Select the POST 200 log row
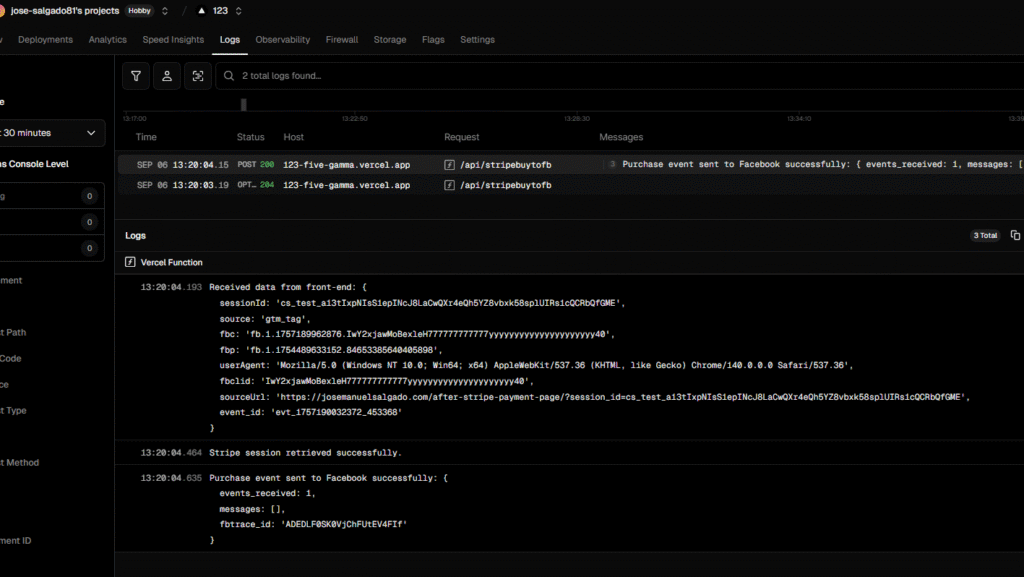This screenshot has width=1024, height=577. click(x=360, y=164)
